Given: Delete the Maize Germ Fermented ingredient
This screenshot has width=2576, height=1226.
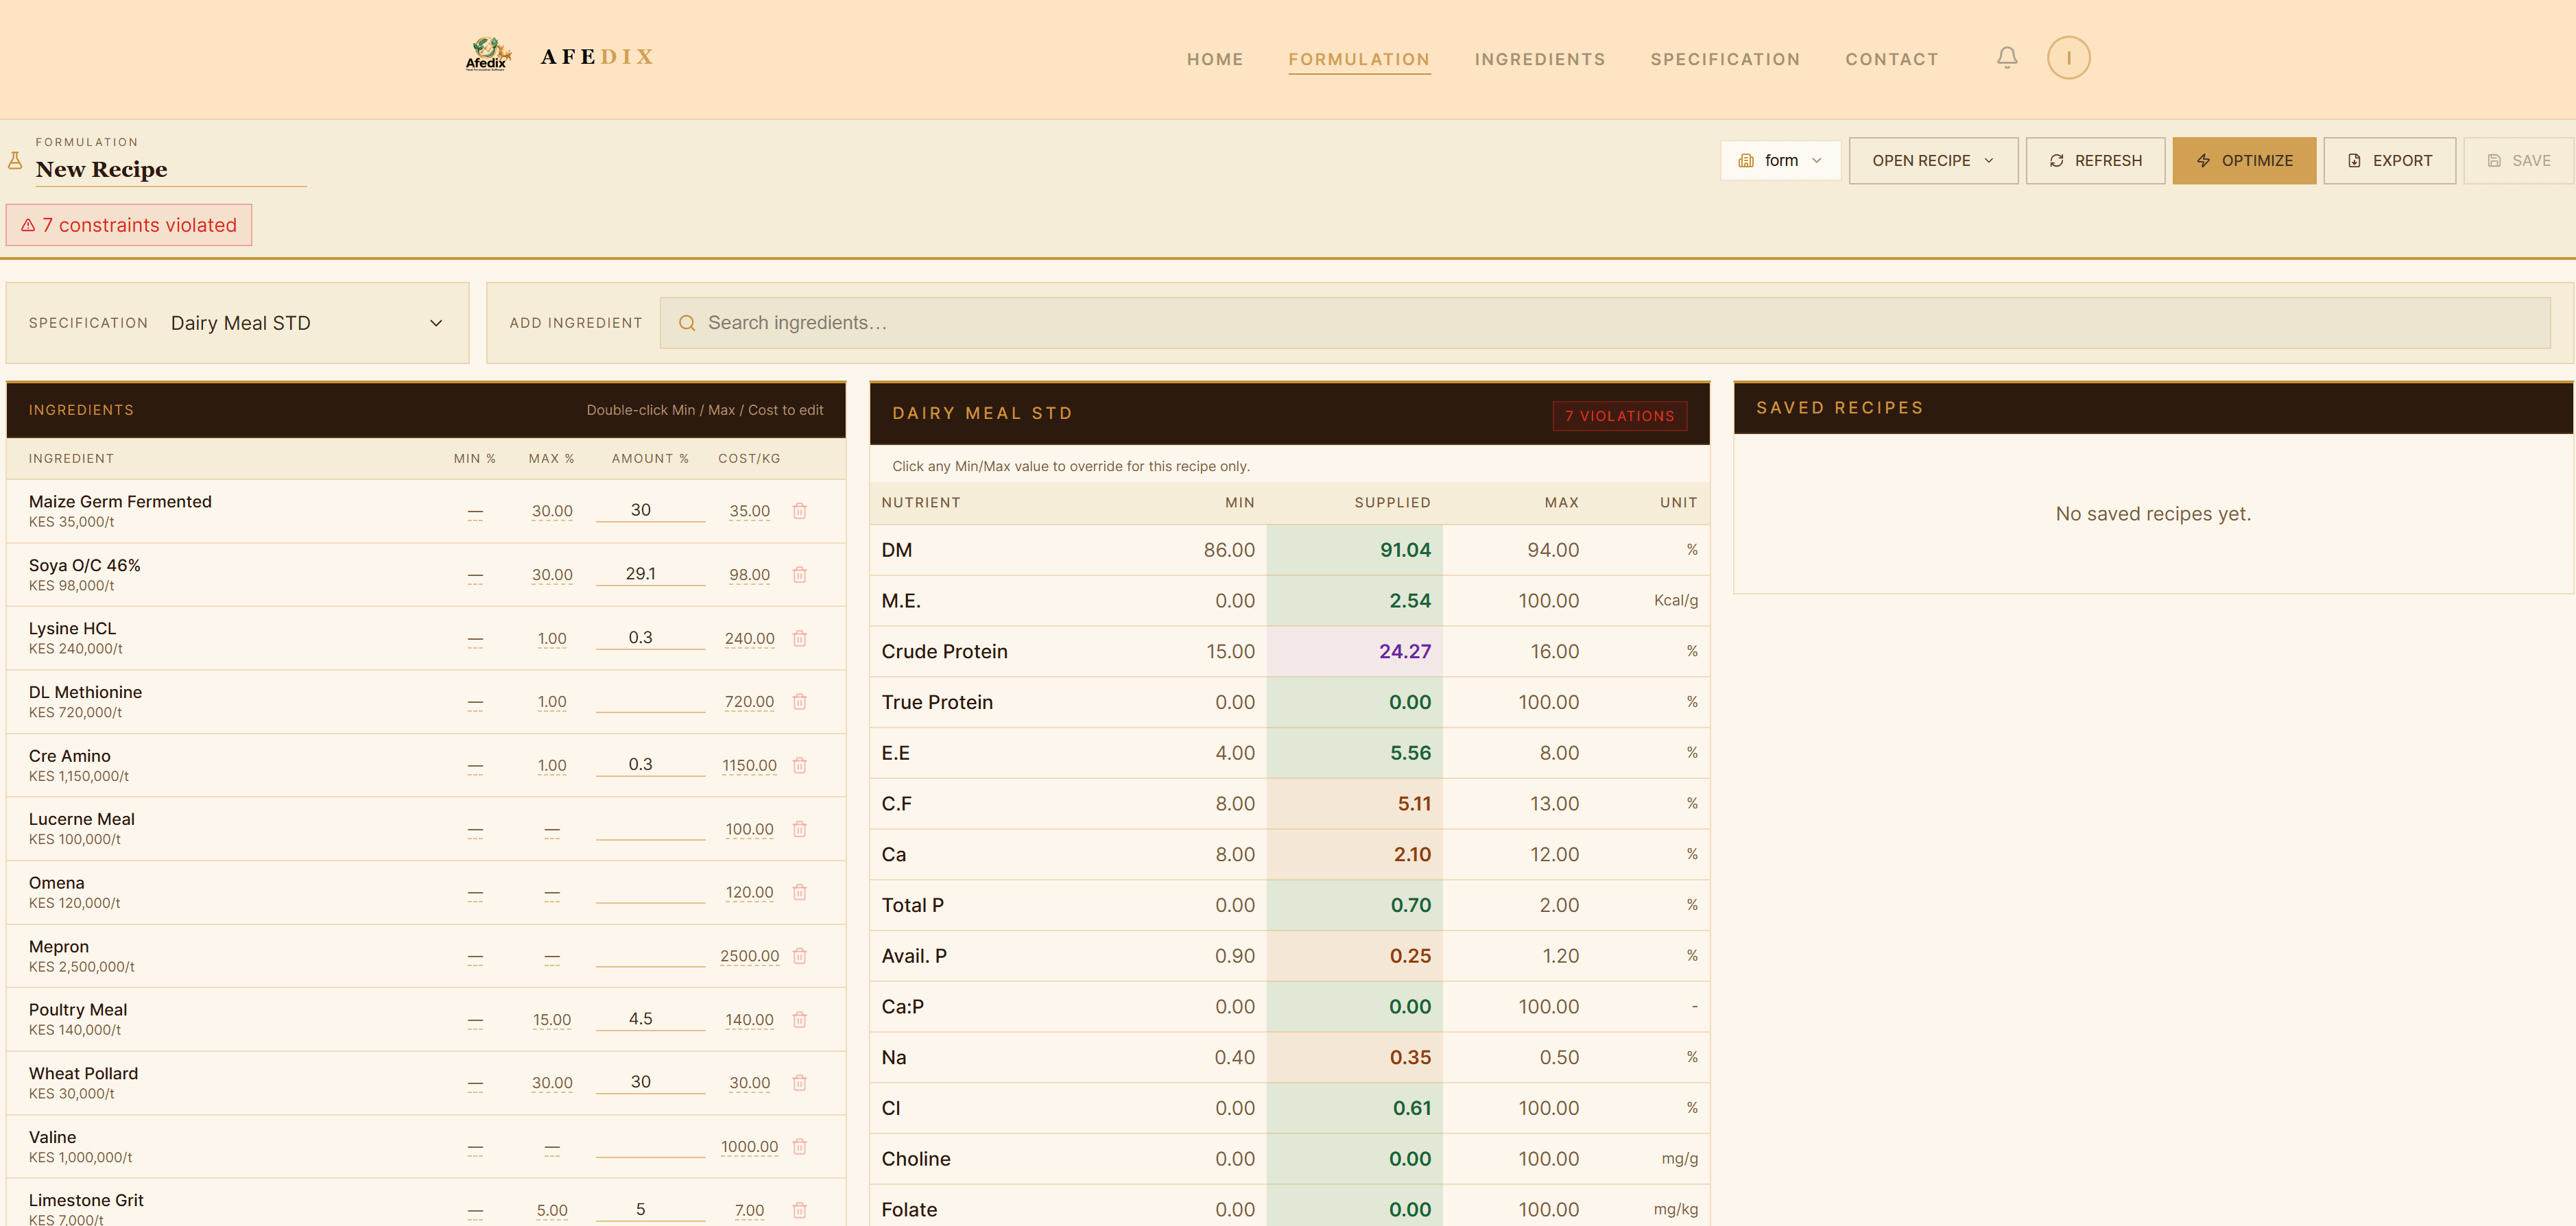Looking at the screenshot, I should tap(799, 511).
